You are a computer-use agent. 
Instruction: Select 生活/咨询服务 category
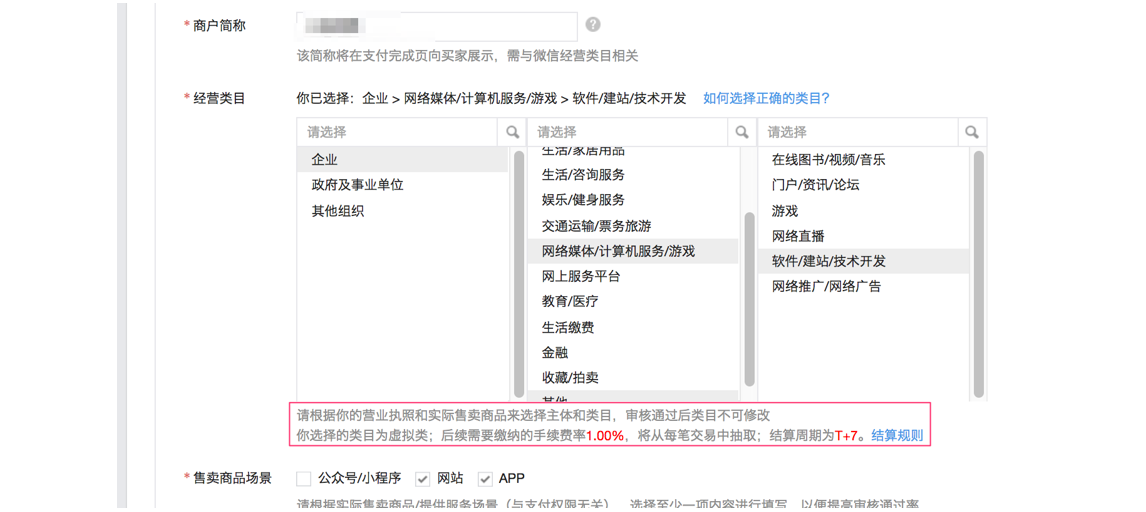633,175
